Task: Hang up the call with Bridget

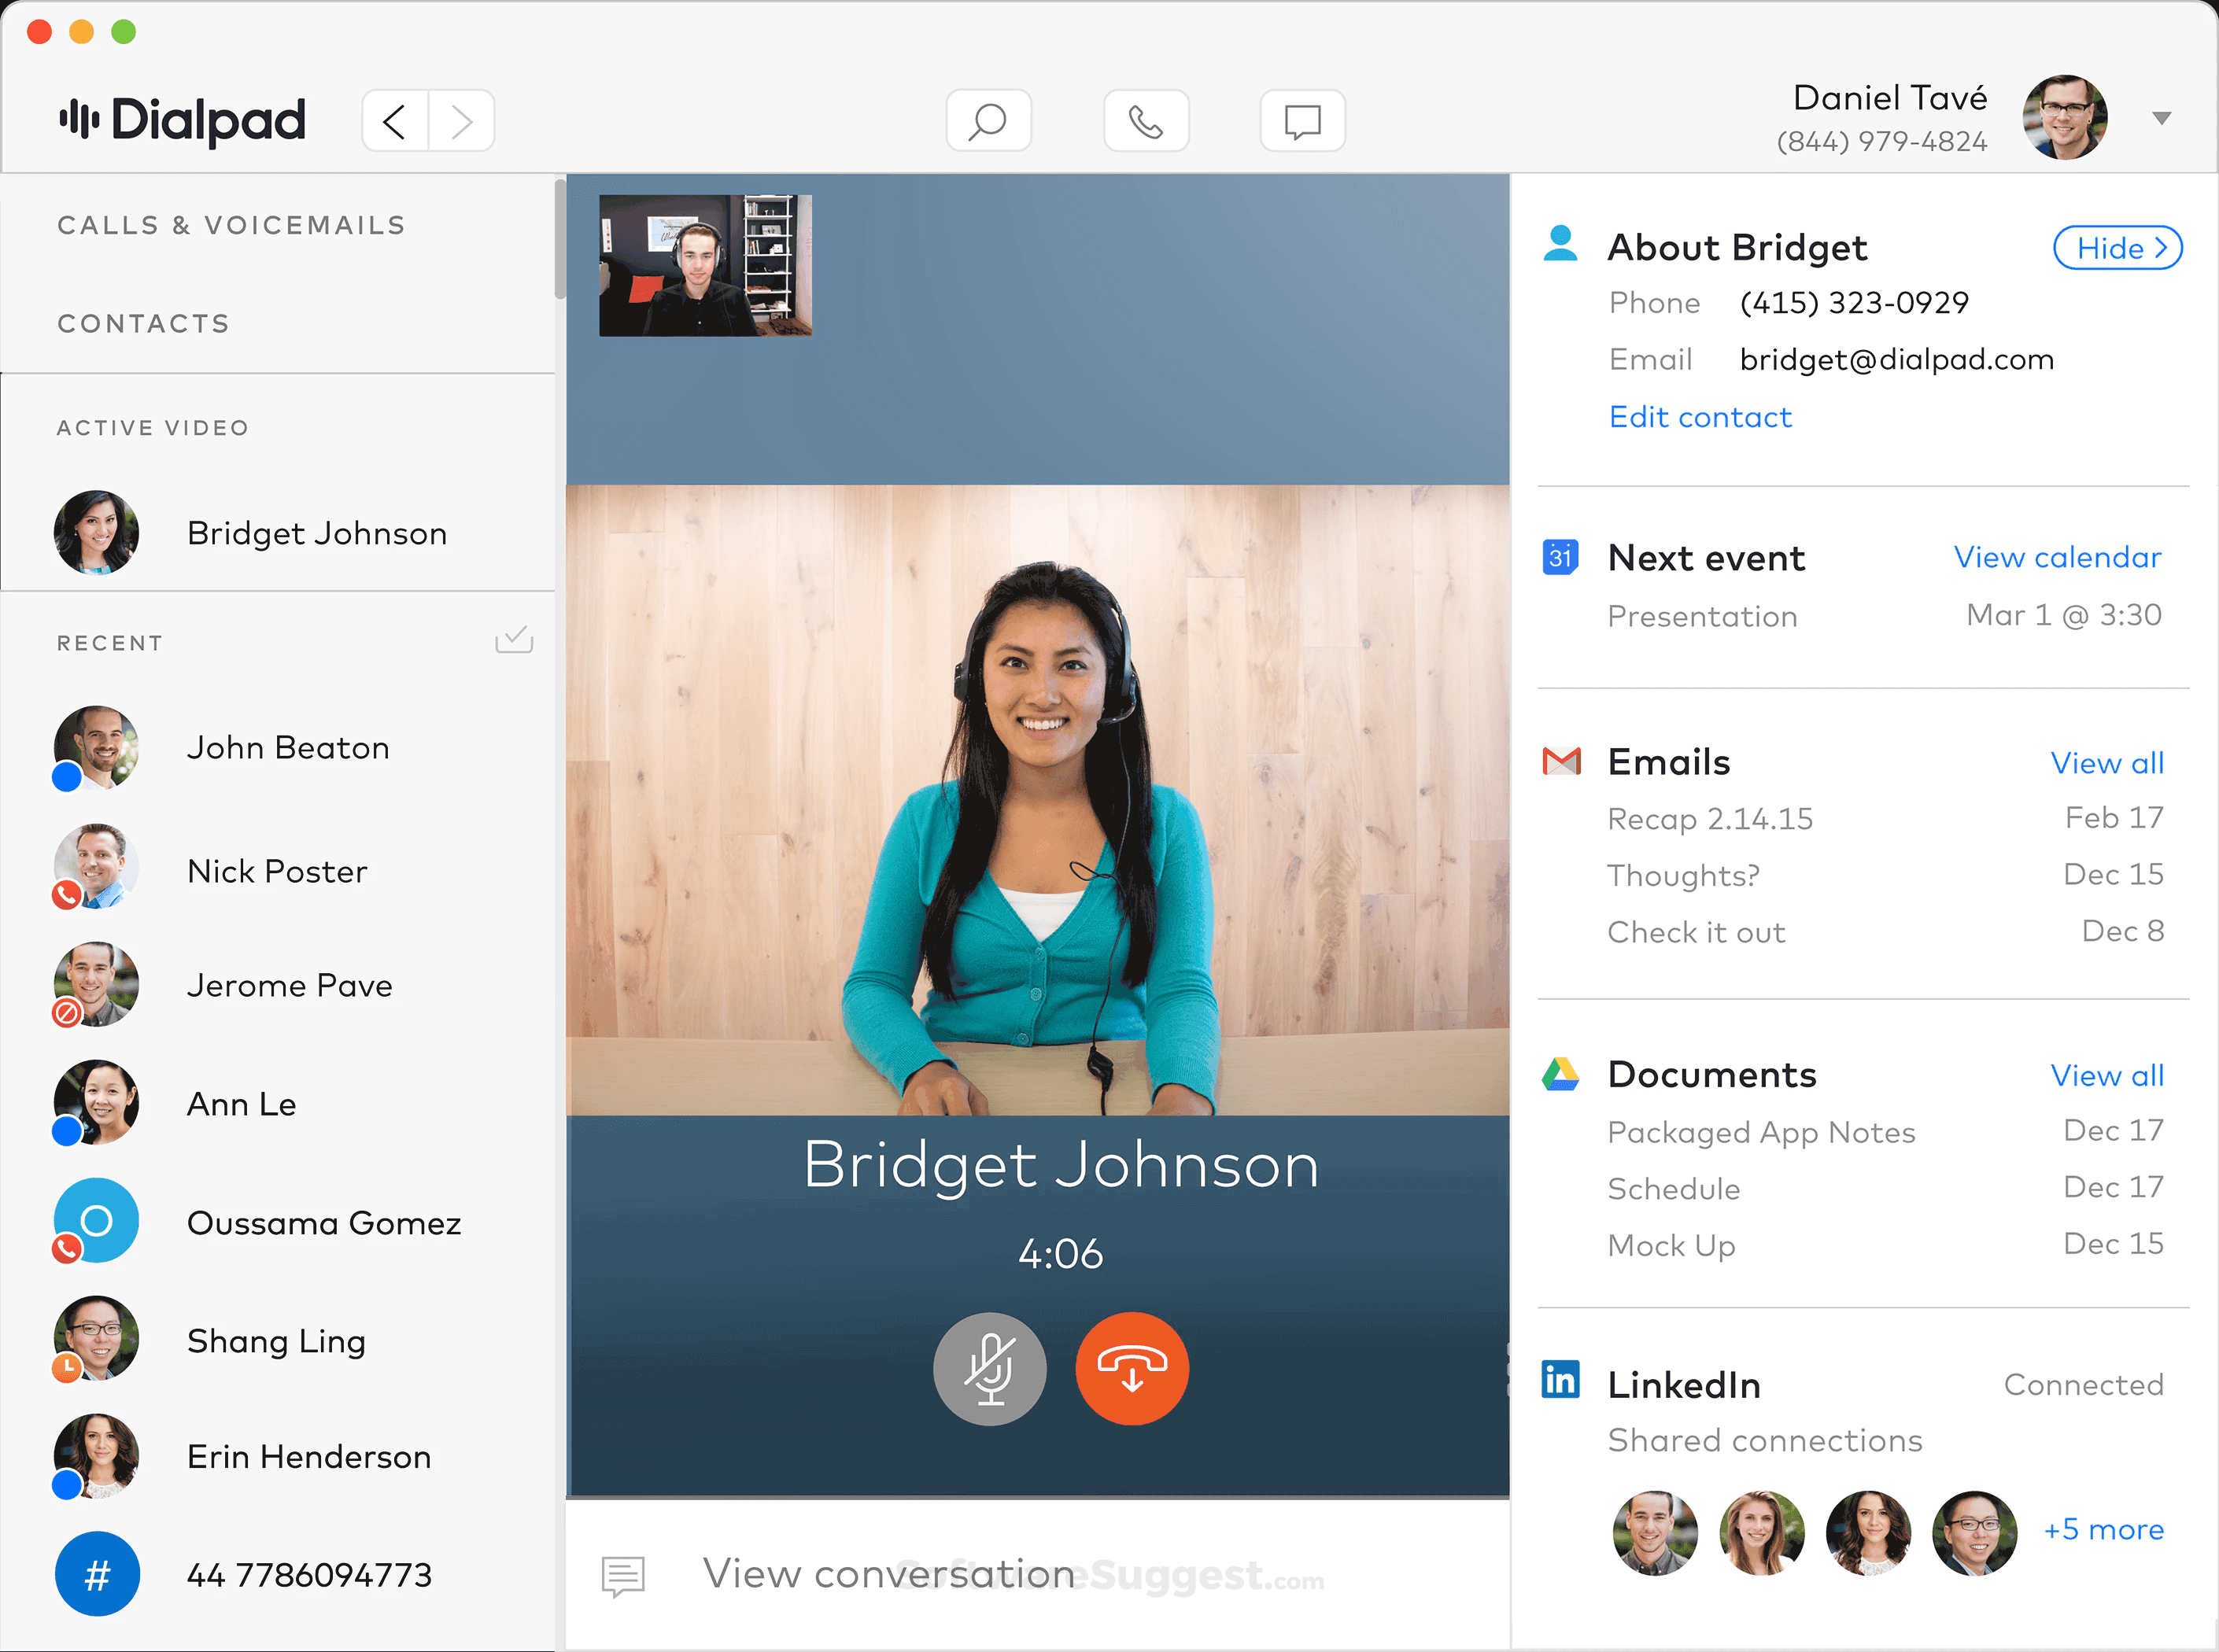Action: click(x=1131, y=1368)
